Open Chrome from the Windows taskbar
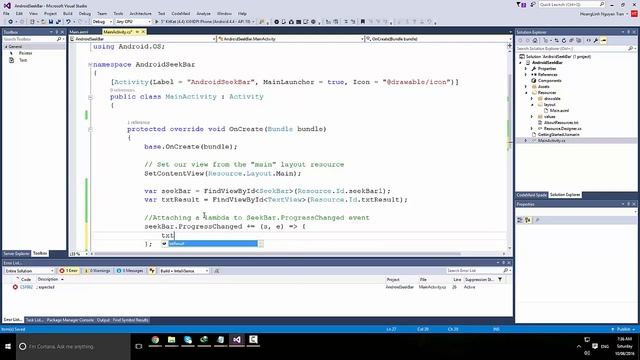640x360 pixels. coord(155,340)
